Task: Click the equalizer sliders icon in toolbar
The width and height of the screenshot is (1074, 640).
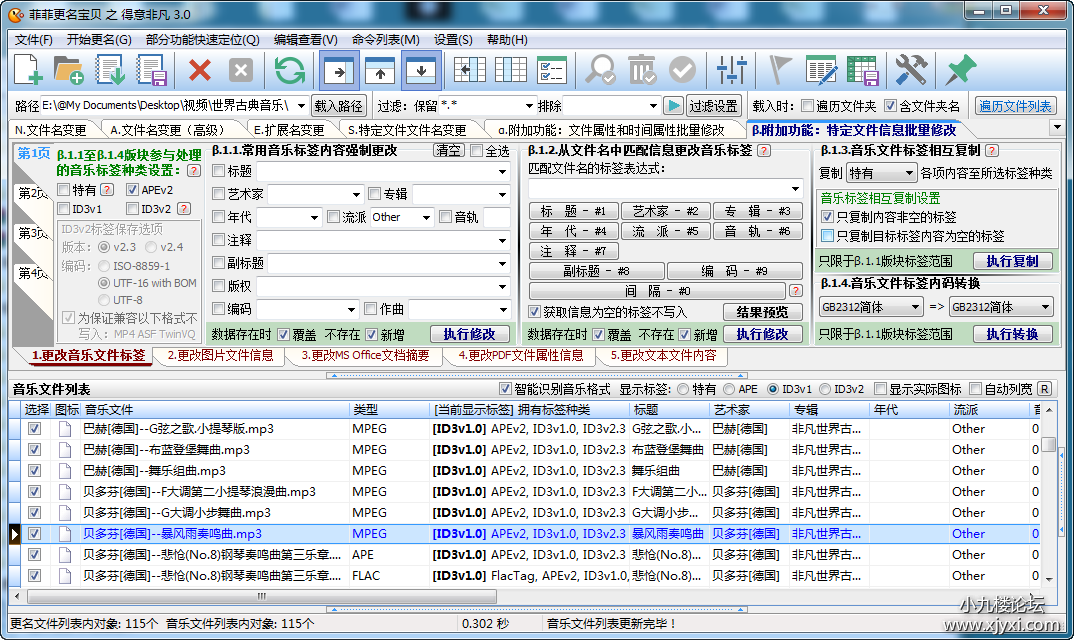Action: tap(732, 70)
